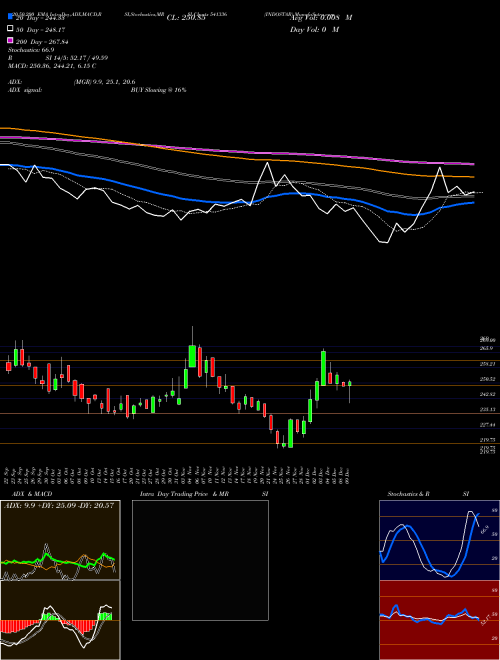The width and height of the screenshot is (500, 660).
Task: Click the 'ADX & MACD' panel title
Action: click(32, 494)
